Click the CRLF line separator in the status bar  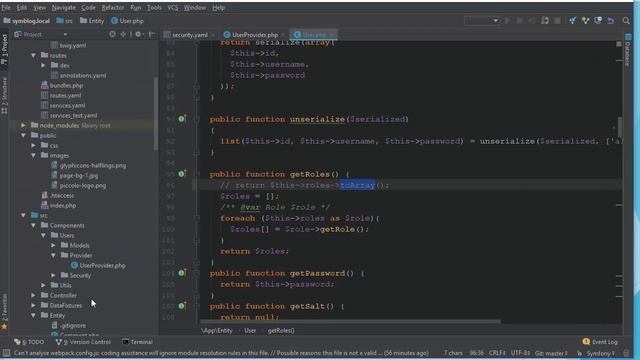pos(497,353)
